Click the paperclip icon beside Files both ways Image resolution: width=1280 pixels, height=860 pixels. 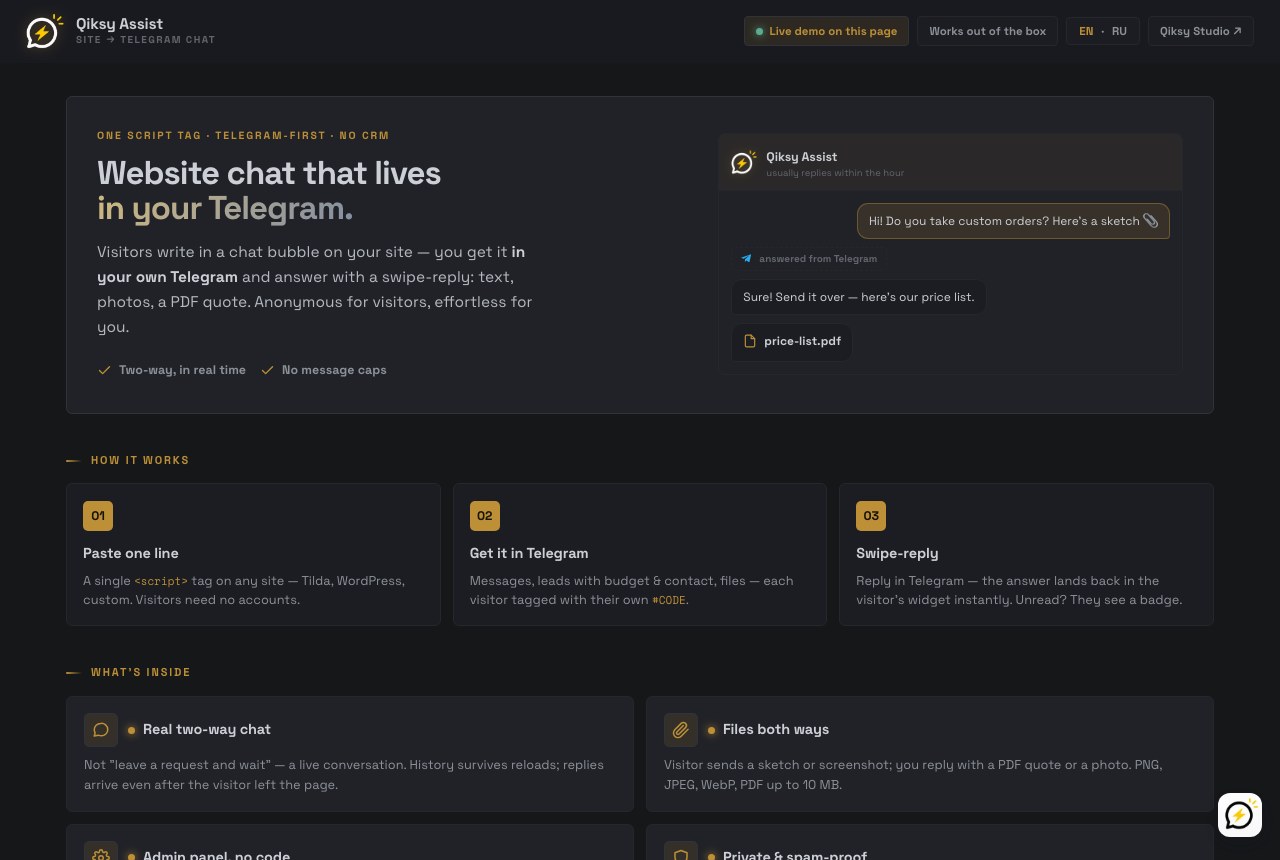point(681,730)
